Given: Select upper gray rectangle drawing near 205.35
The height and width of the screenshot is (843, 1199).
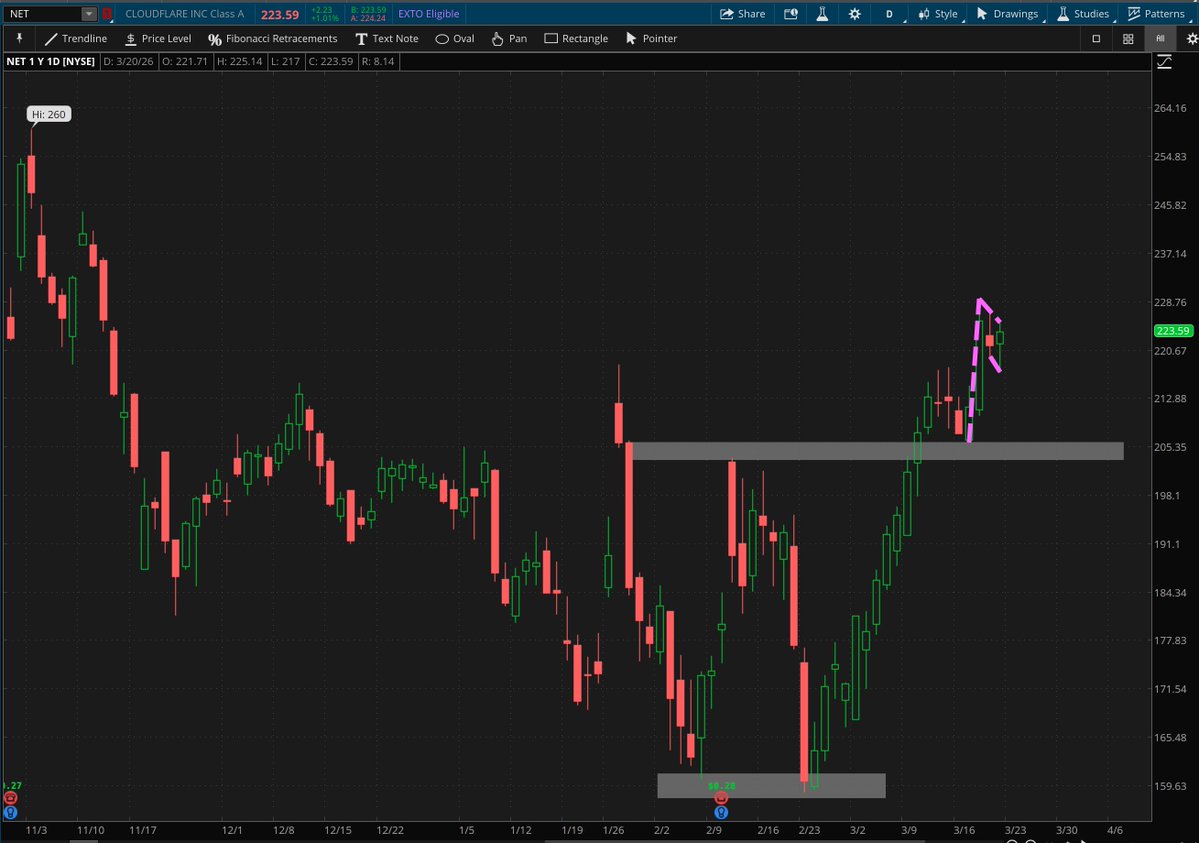Looking at the screenshot, I should [876, 451].
